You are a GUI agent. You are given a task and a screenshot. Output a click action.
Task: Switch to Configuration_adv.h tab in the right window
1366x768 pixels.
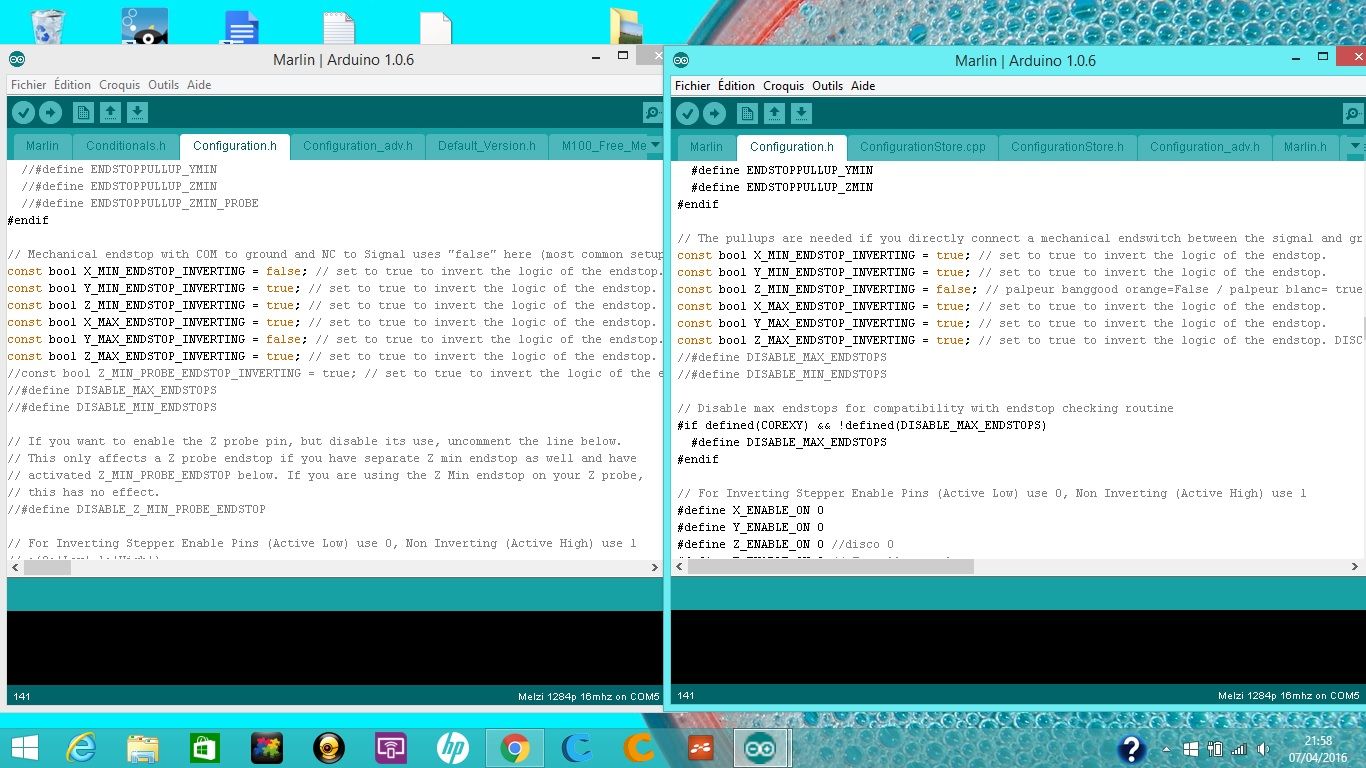1205,147
